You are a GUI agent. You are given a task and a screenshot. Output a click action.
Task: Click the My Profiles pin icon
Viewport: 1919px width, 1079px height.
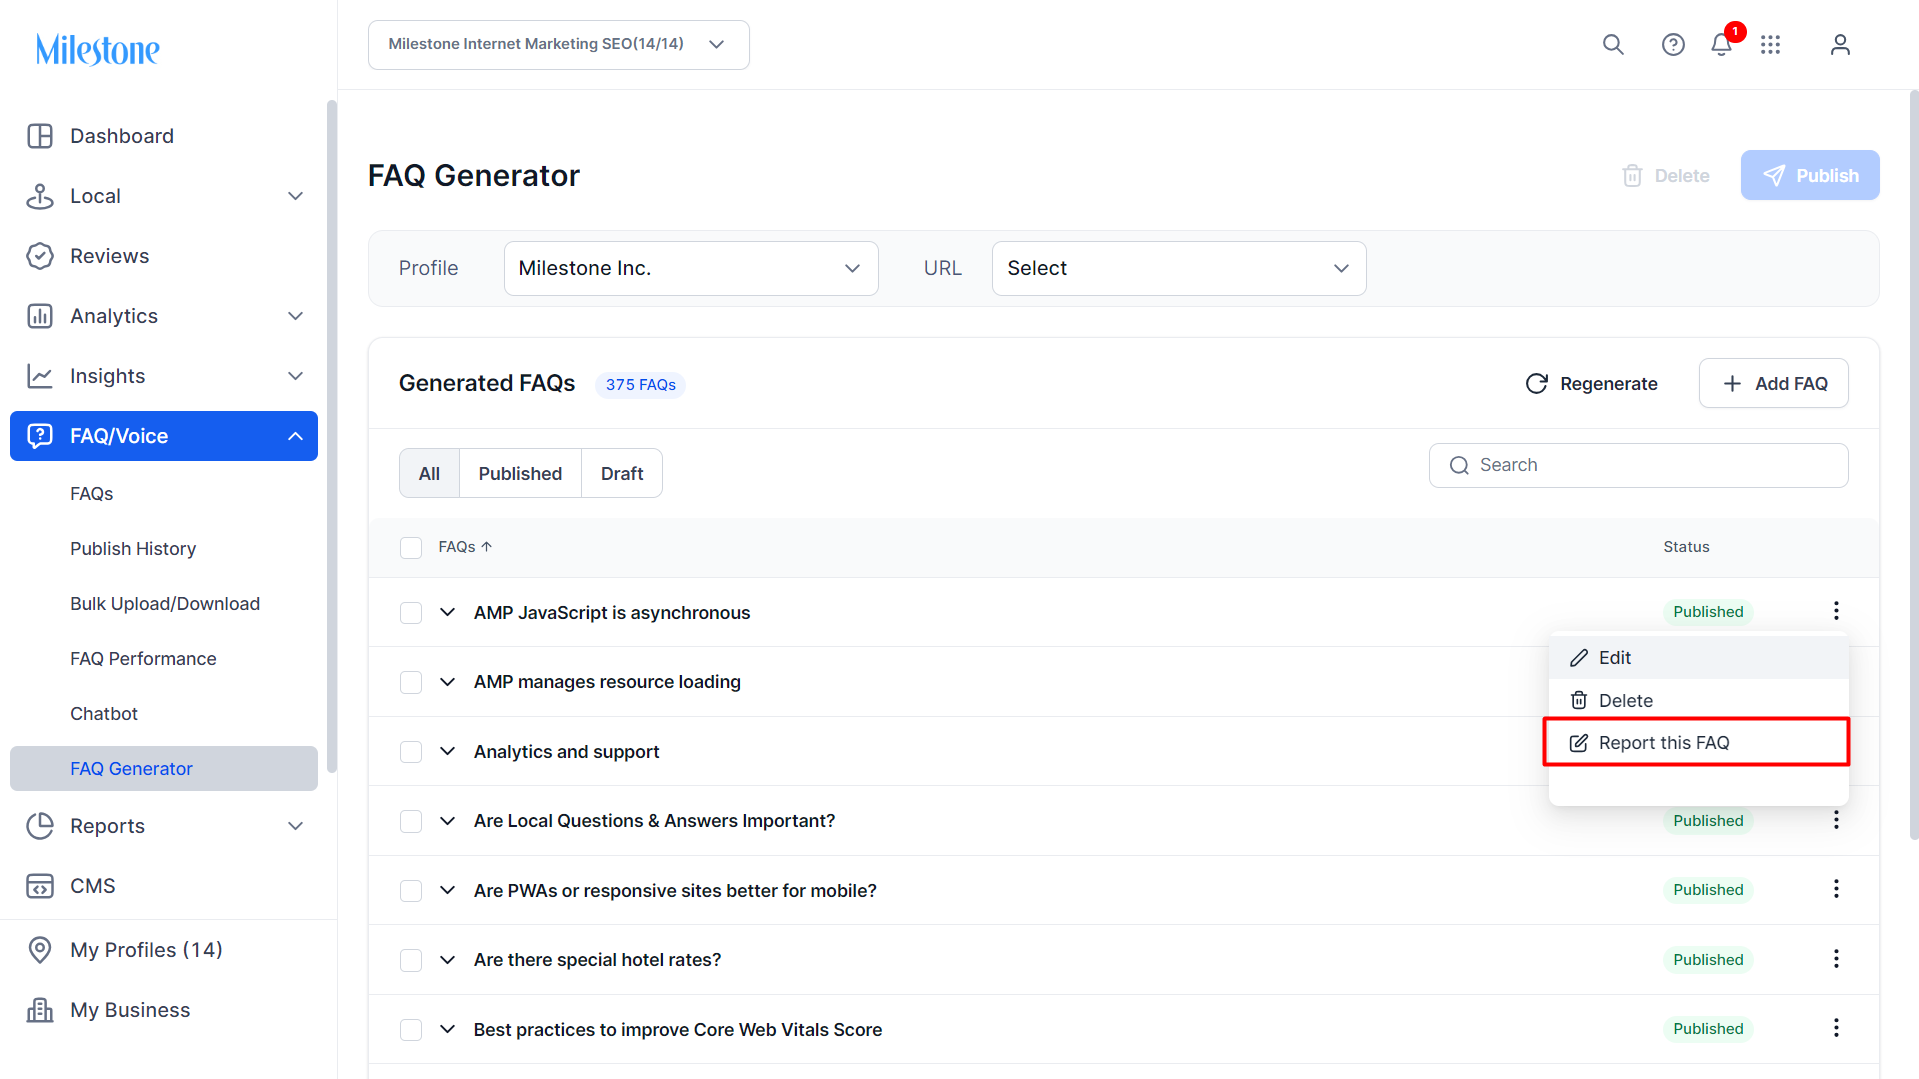(40, 950)
